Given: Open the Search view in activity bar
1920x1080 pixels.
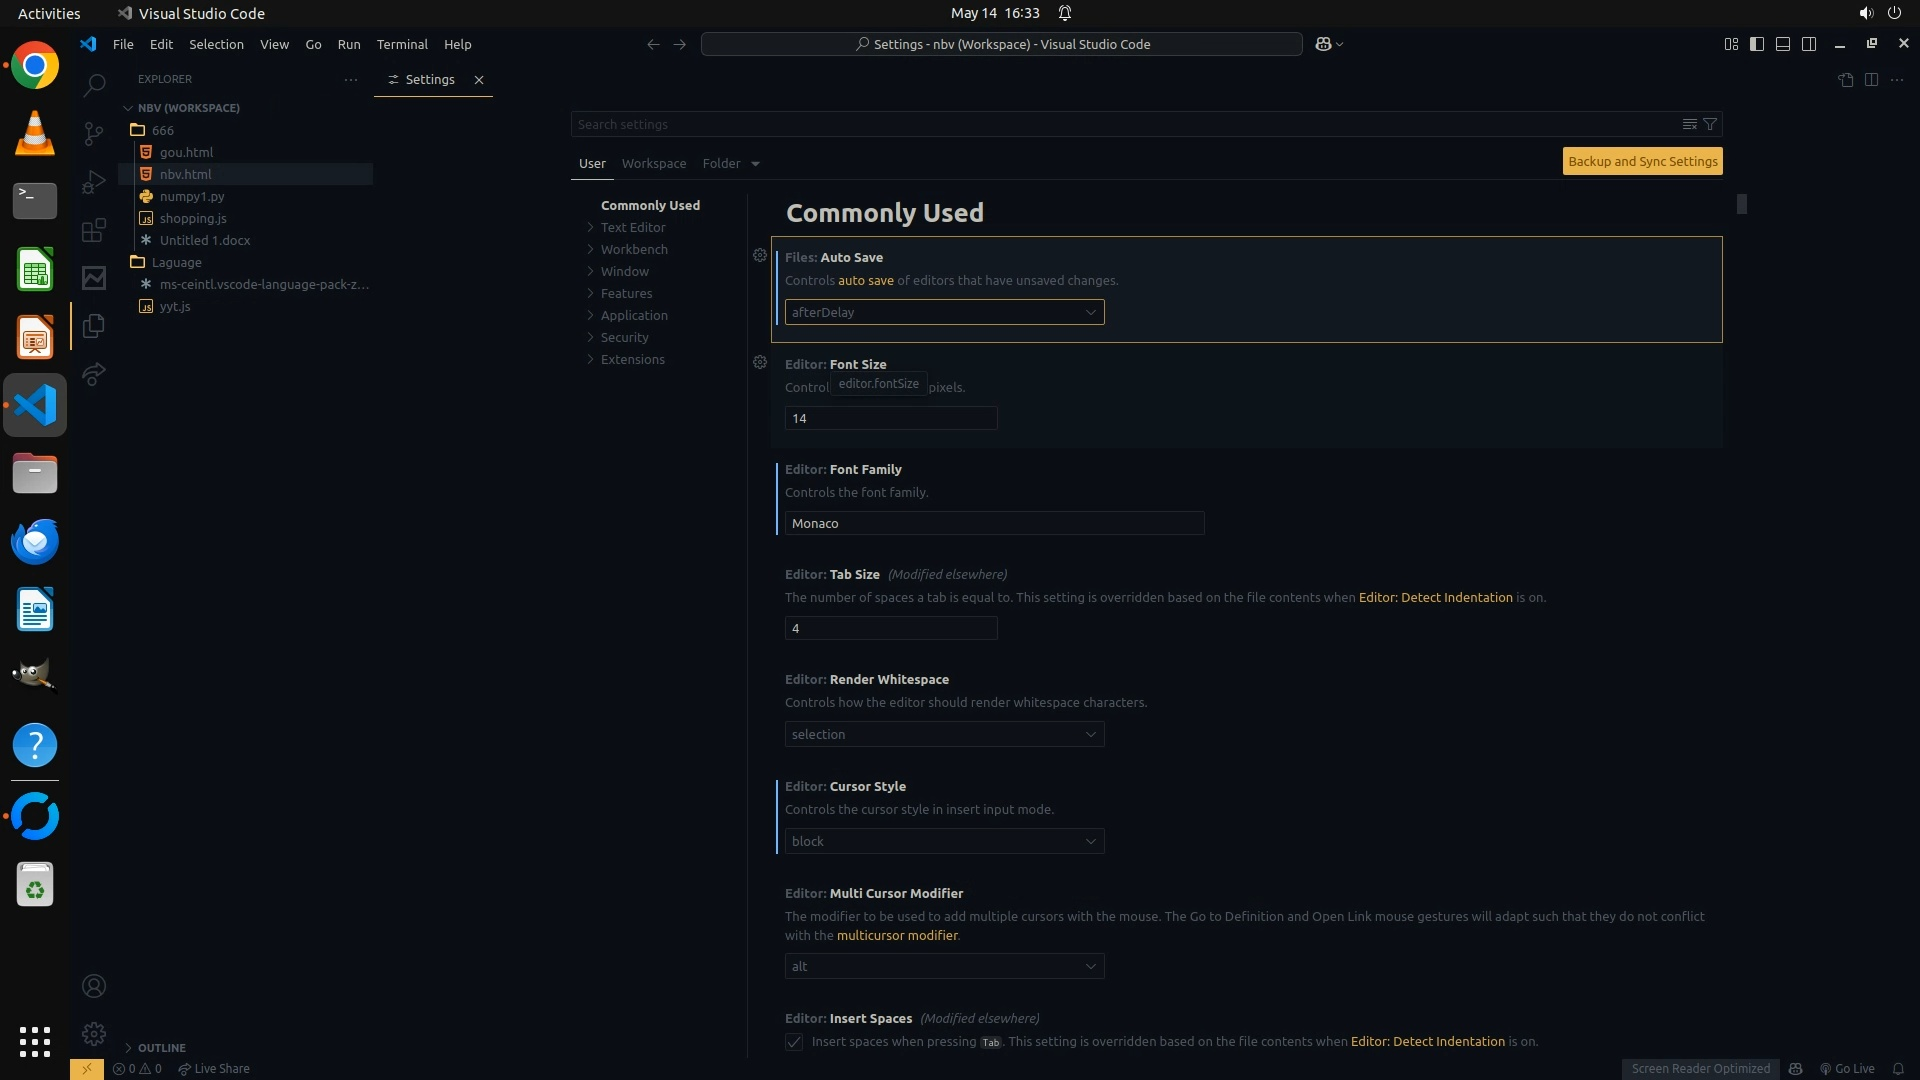Looking at the screenshot, I should (x=94, y=85).
